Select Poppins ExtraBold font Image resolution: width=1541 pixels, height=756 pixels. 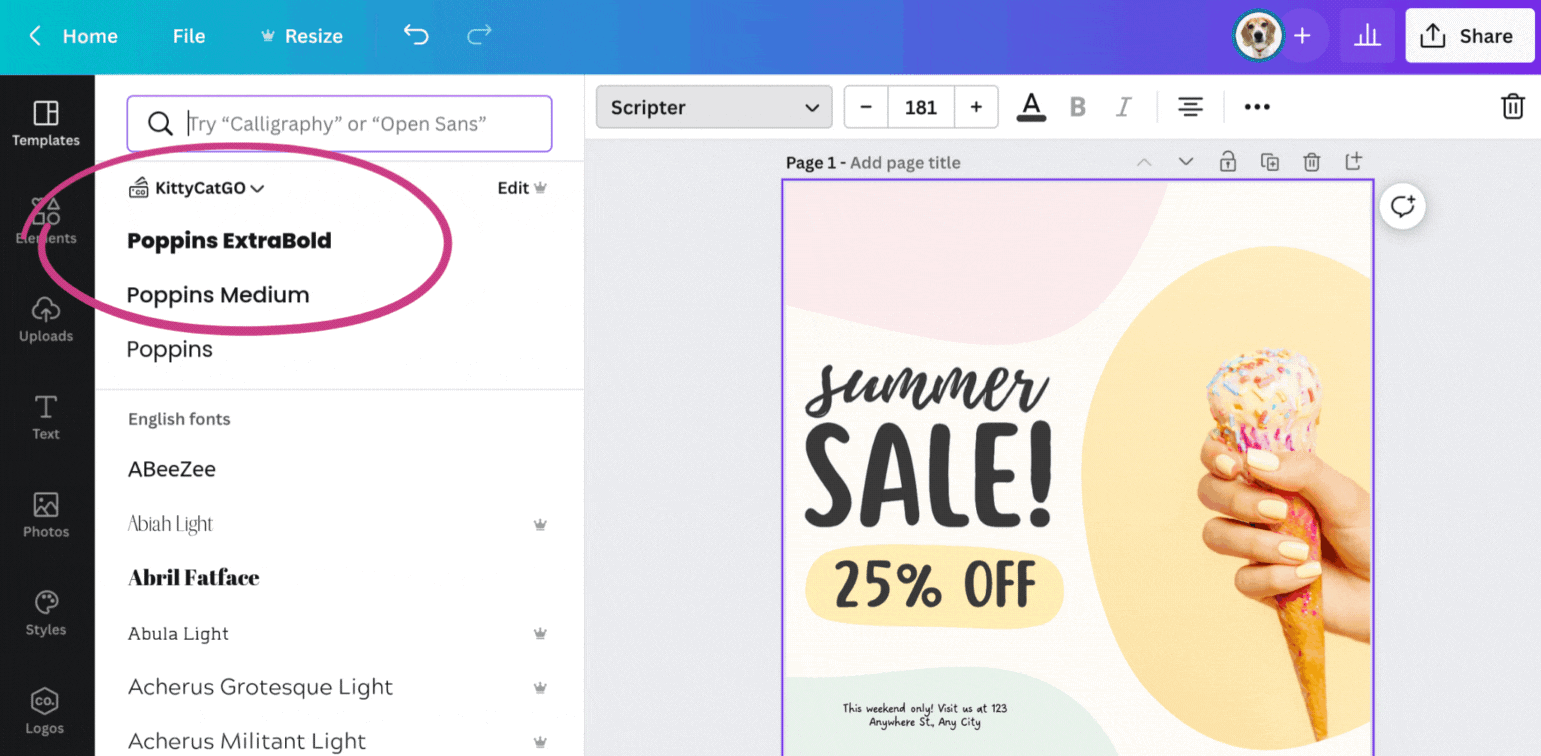pos(229,241)
